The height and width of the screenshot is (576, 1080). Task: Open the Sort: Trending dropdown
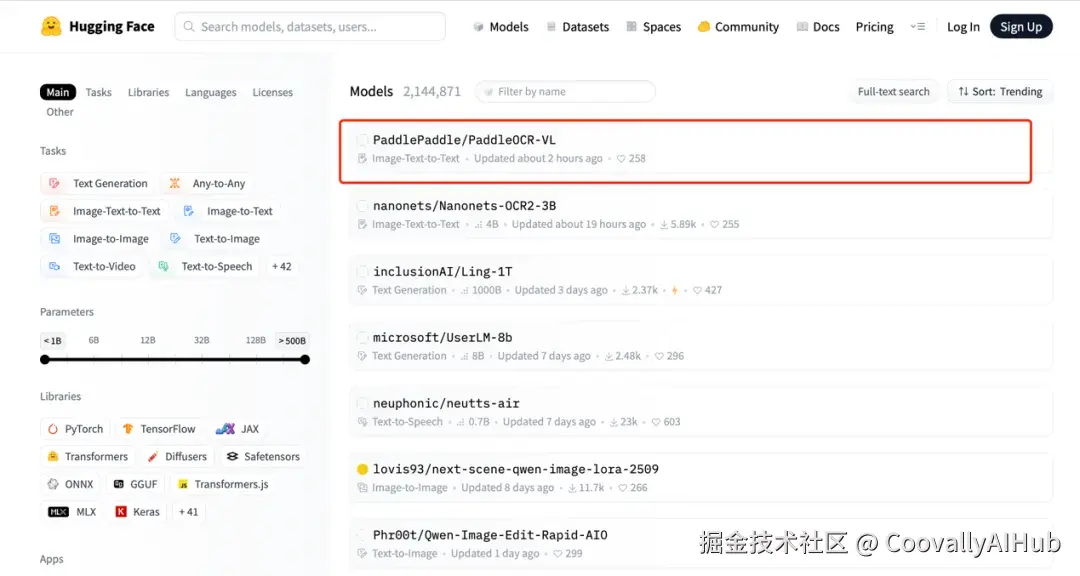[999, 91]
